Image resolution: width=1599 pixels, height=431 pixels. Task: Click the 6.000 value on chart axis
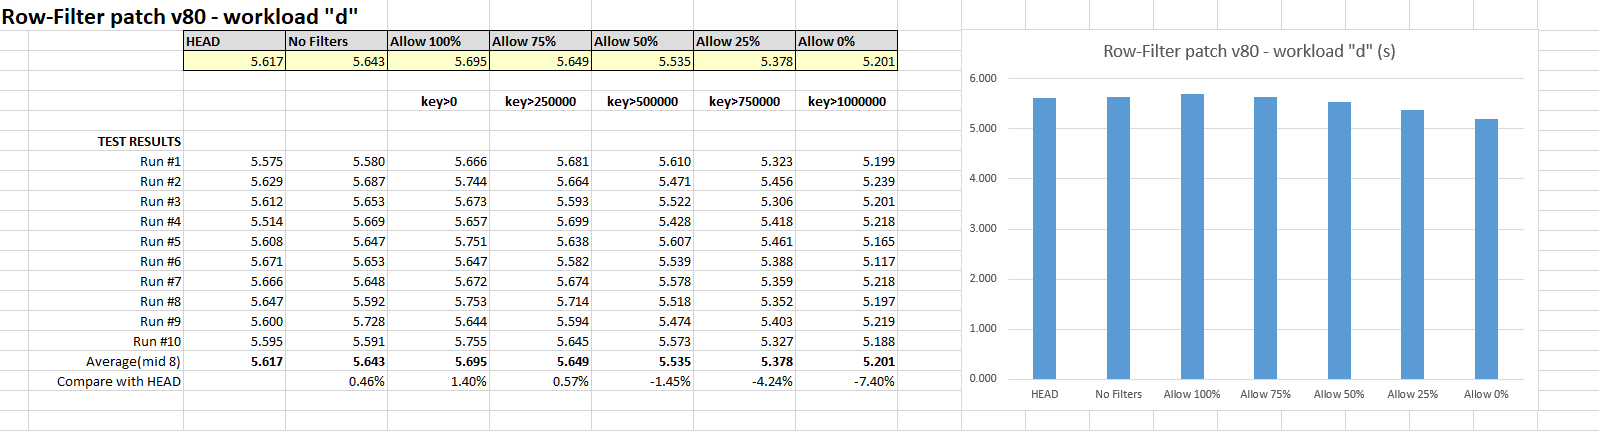tap(983, 78)
